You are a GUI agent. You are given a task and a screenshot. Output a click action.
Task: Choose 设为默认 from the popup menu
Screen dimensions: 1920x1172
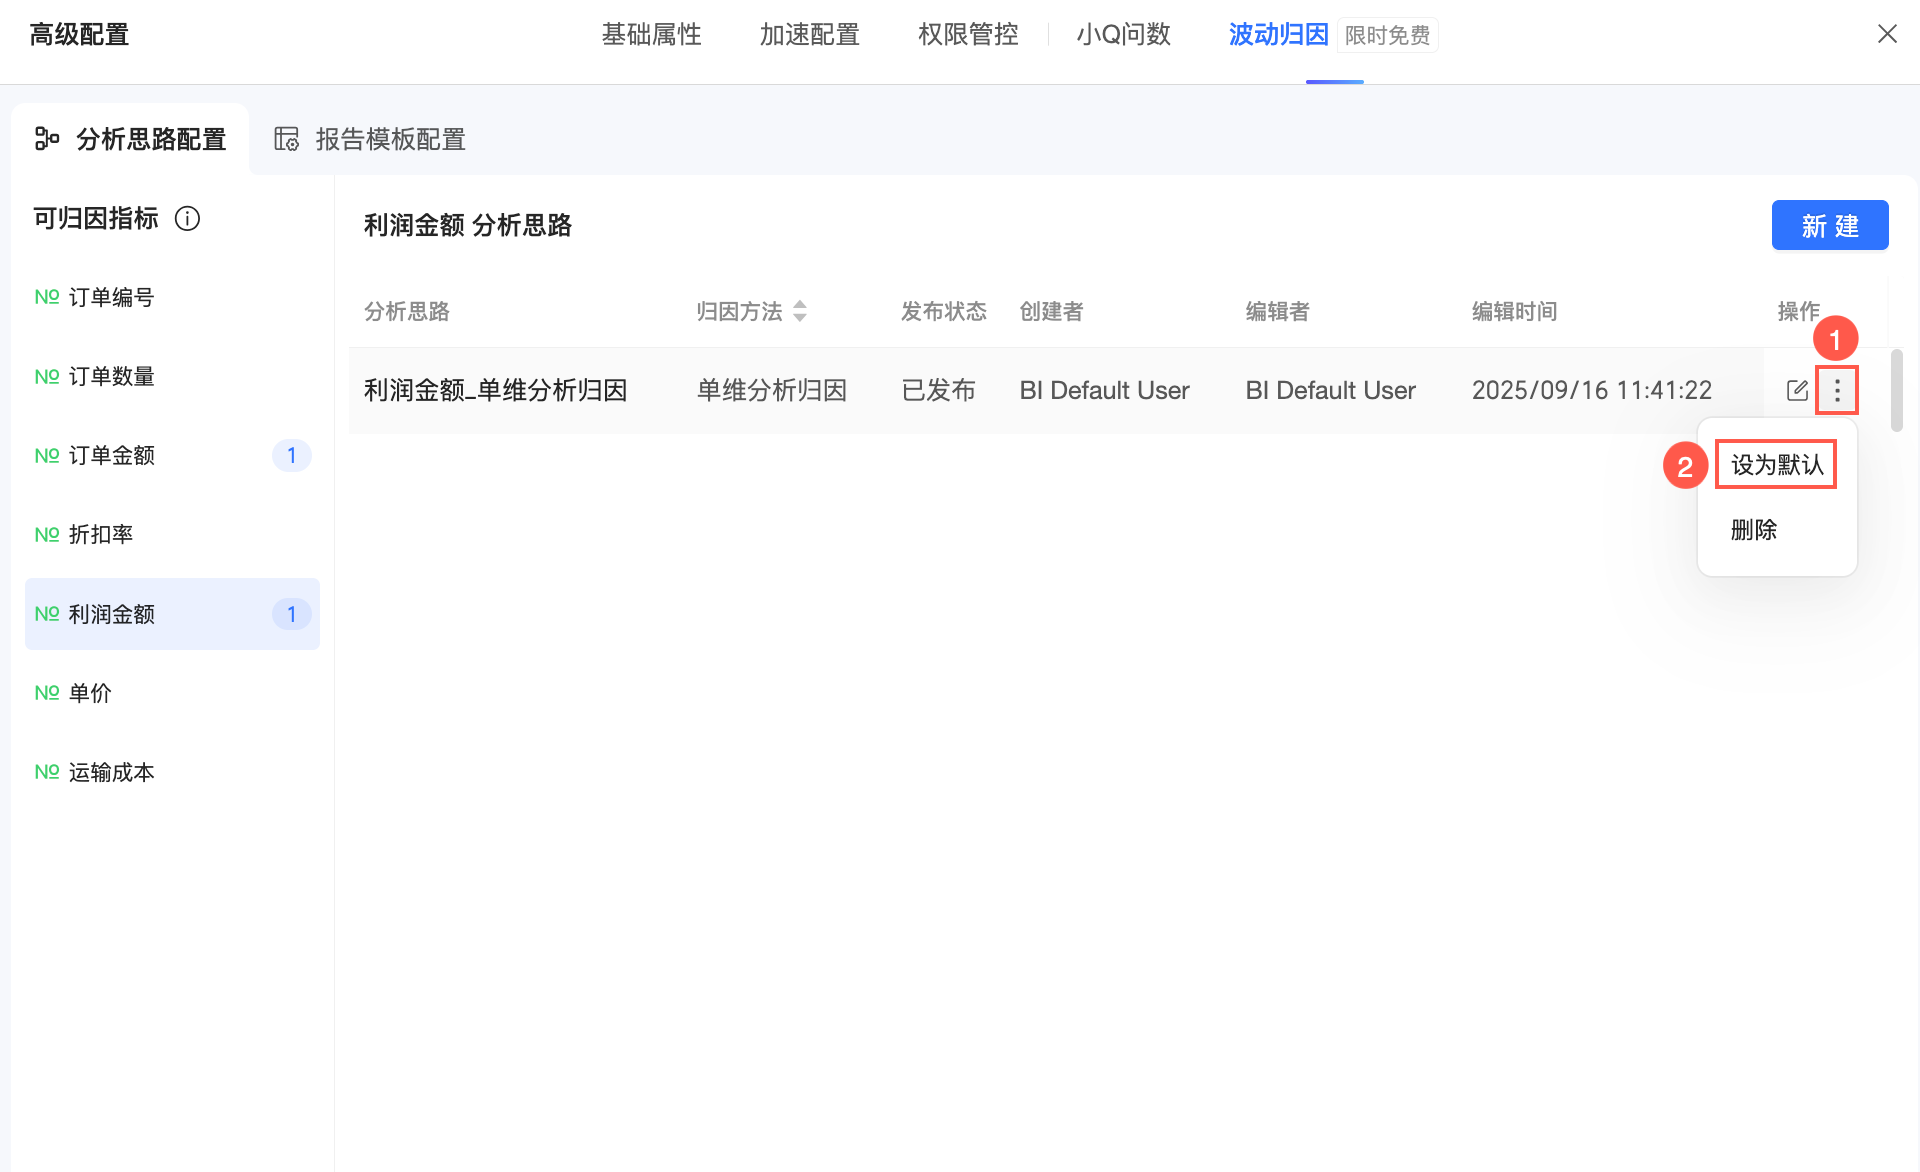[x=1776, y=465]
